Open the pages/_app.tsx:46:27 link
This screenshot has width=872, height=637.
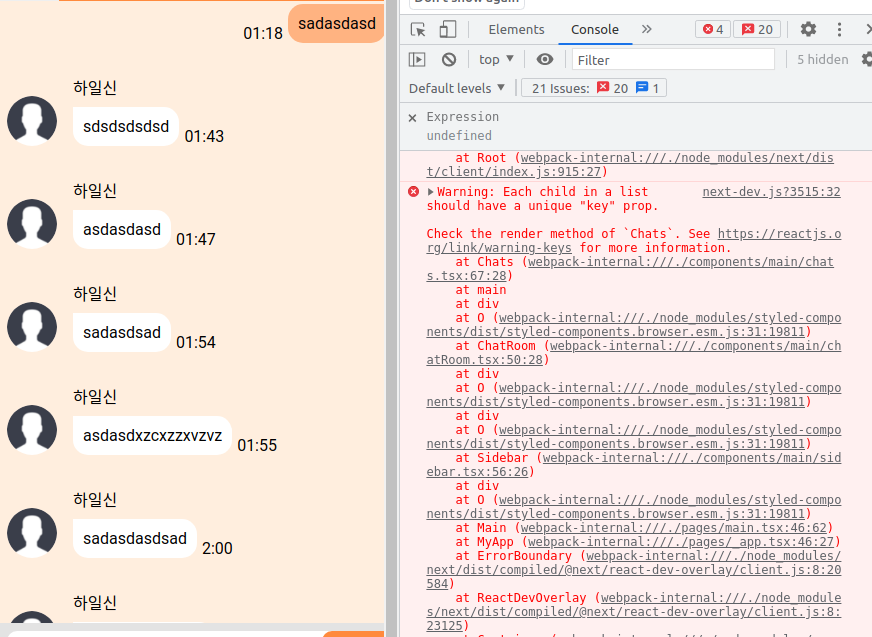(x=681, y=542)
